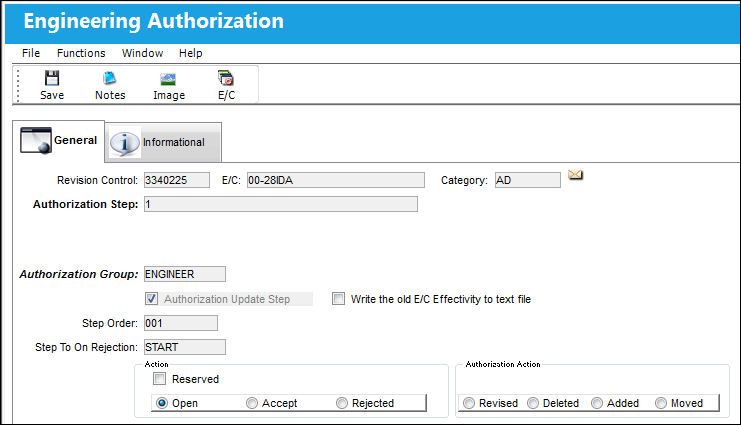Open the File menu
741x425 pixels.
point(31,53)
